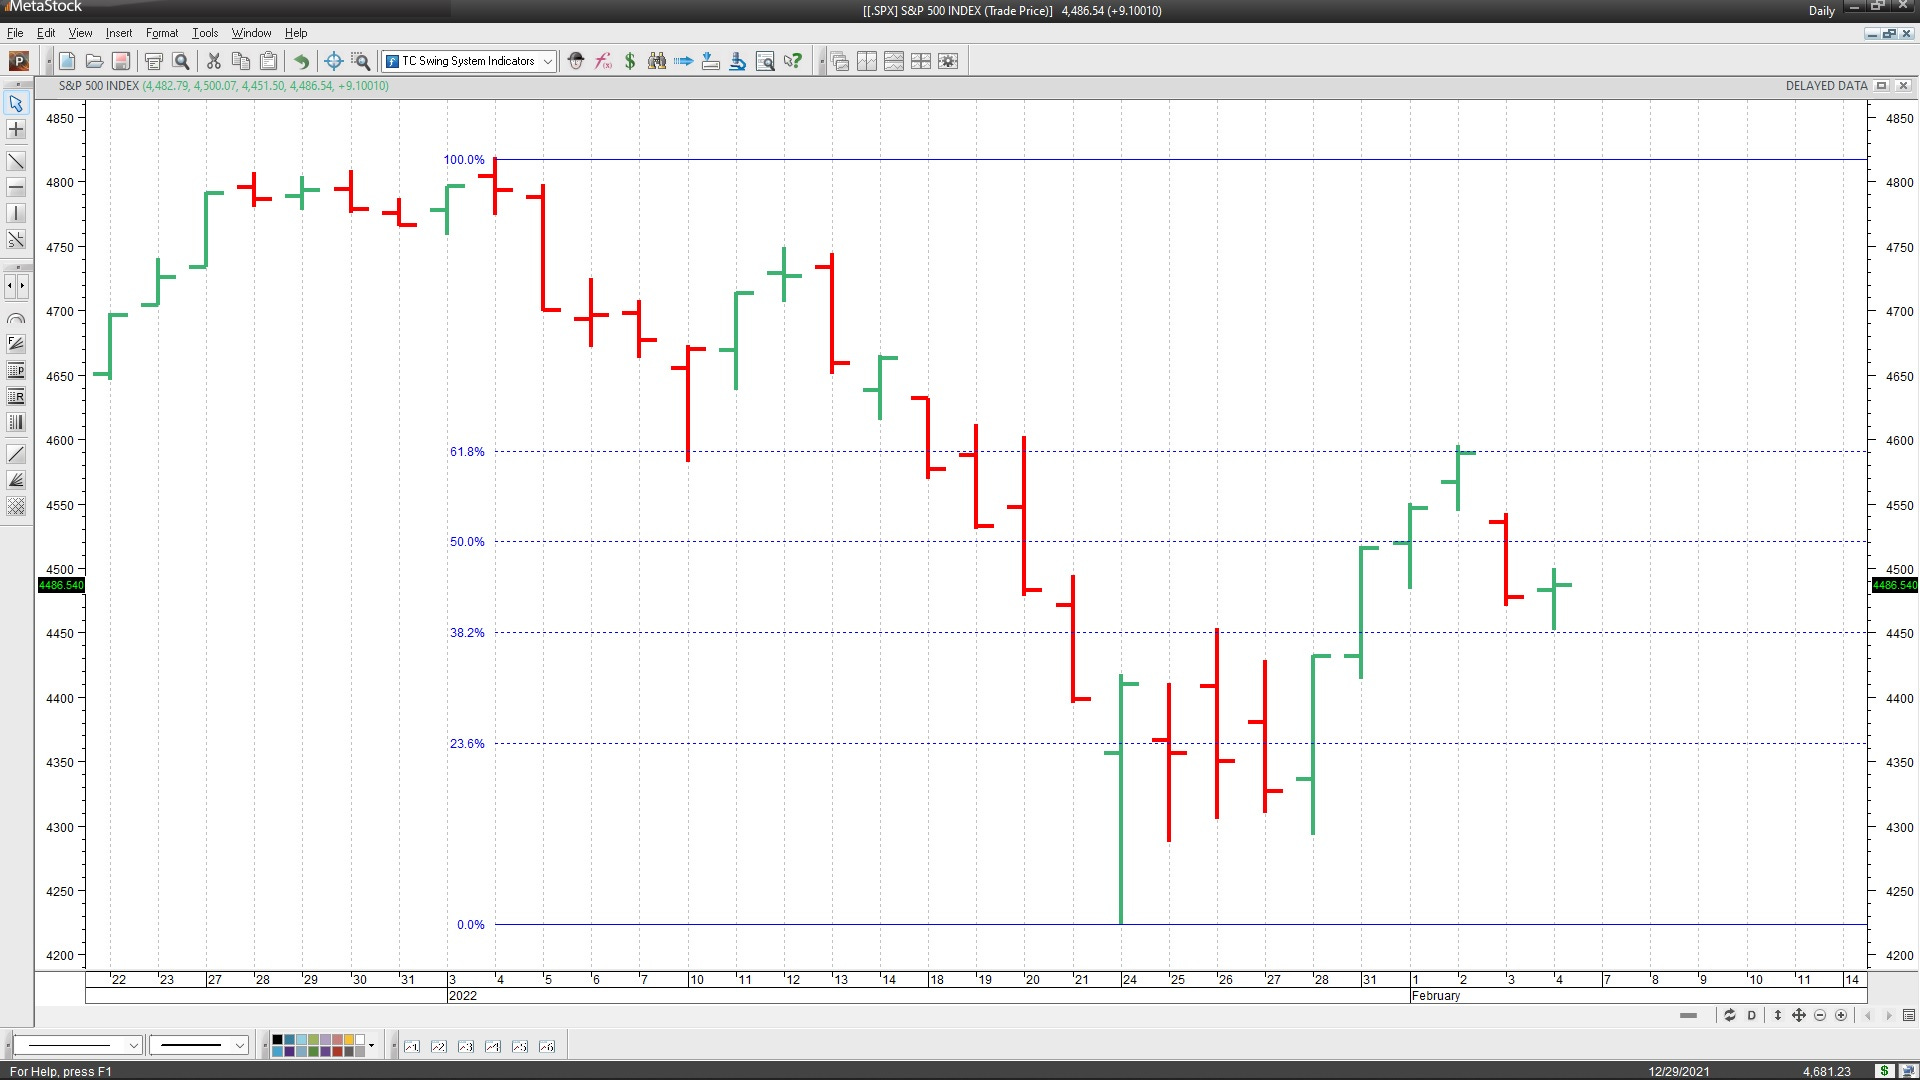Screen dimensions: 1920x1080
Task: Open the Insert menu
Action: point(119,33)
